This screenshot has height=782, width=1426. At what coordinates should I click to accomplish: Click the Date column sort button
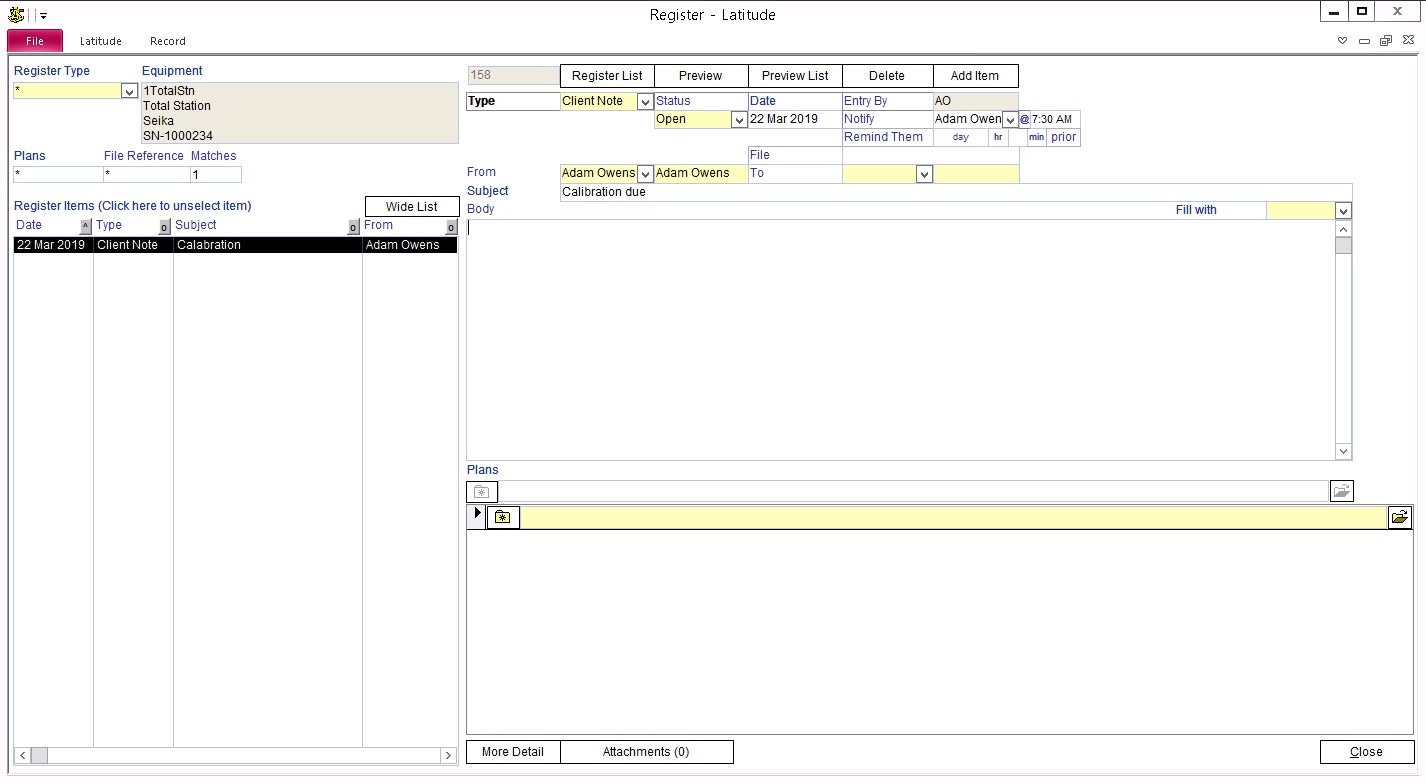pyautogui.click(x=85, y=227)
